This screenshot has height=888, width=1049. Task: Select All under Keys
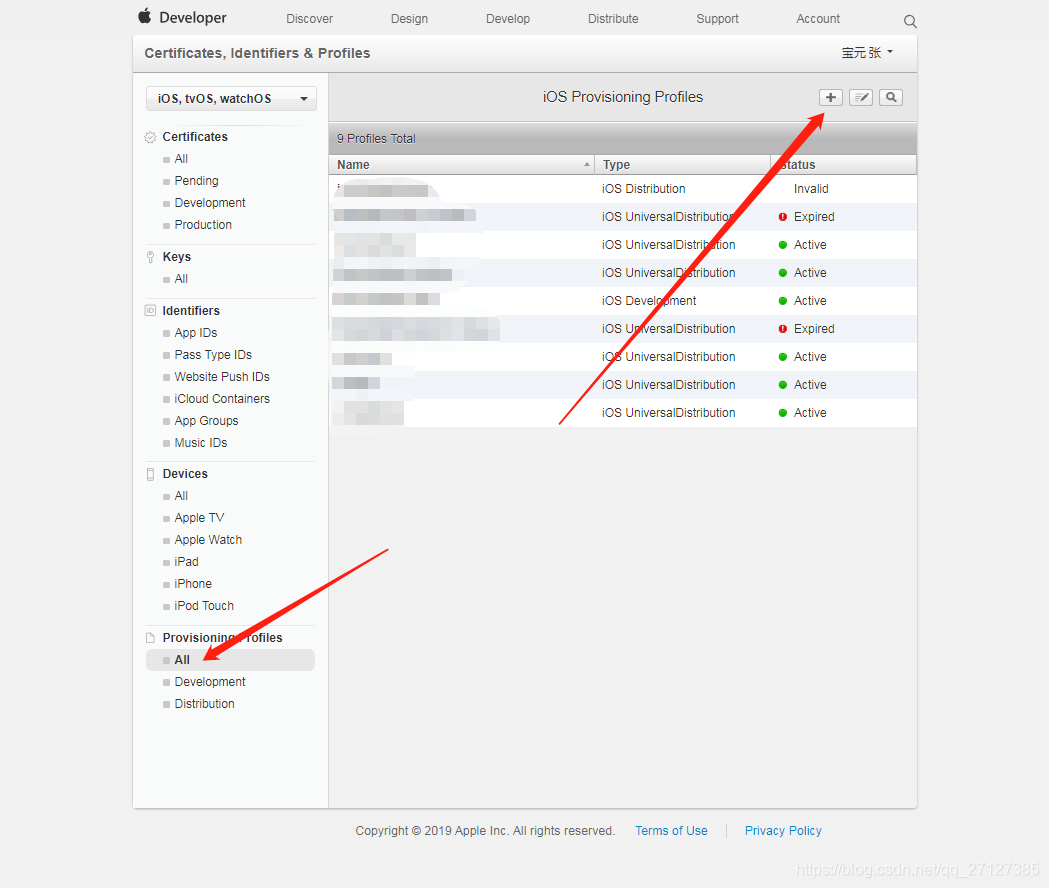coord(181,279)
